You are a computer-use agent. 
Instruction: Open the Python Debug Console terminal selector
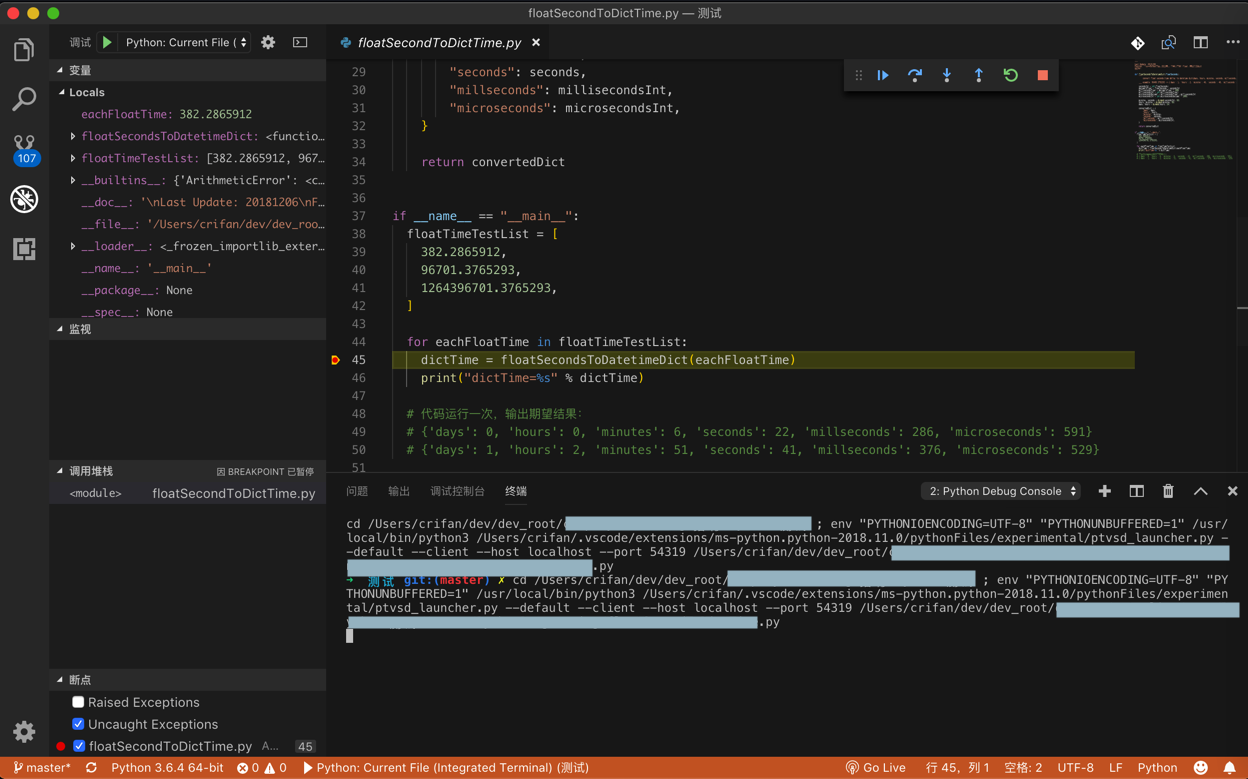[x=1001, y=491]
